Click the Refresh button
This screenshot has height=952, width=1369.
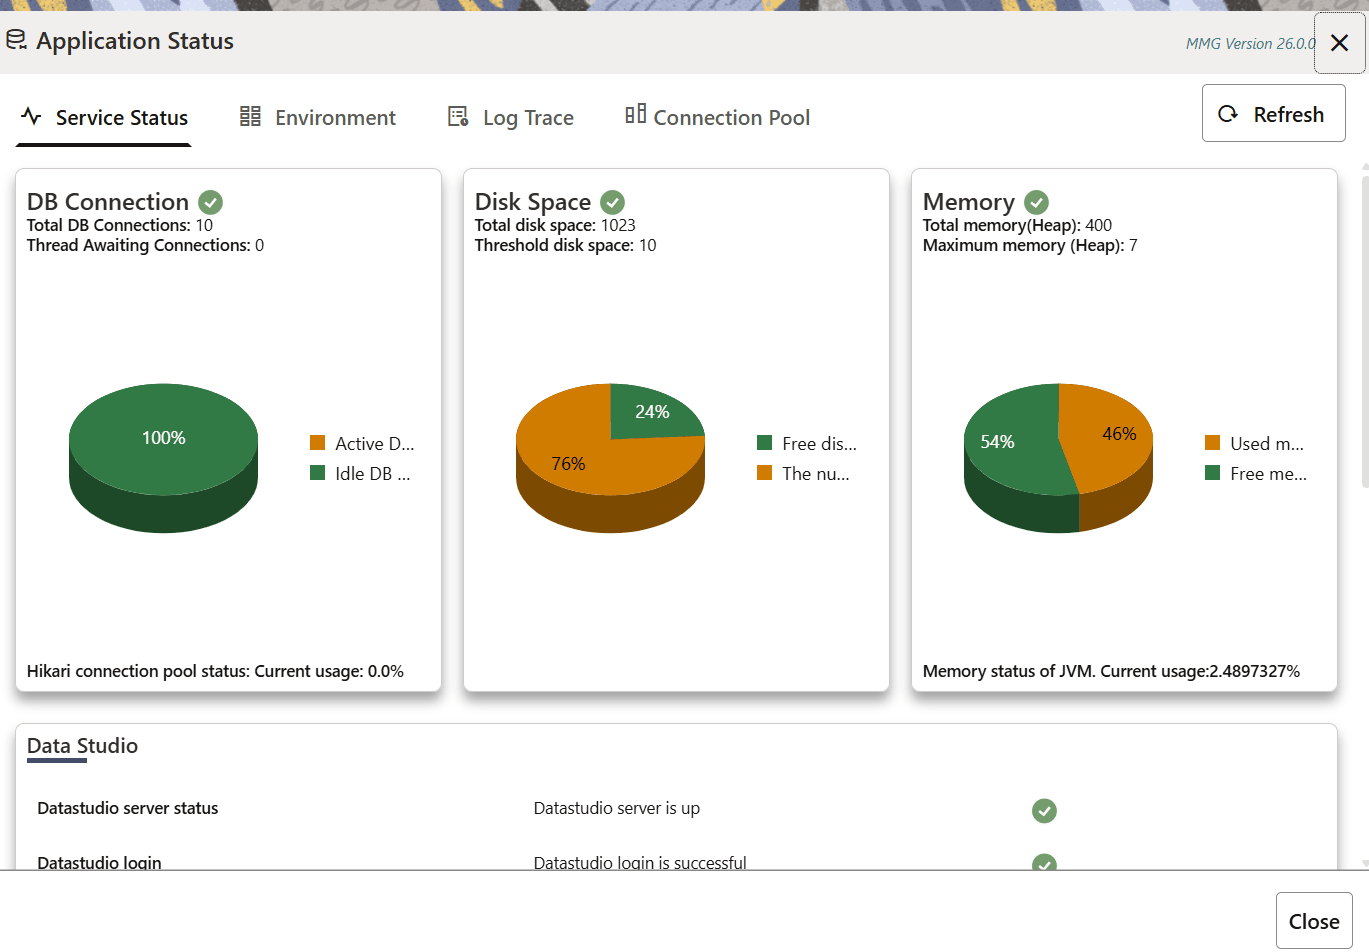click(1273, 113)
